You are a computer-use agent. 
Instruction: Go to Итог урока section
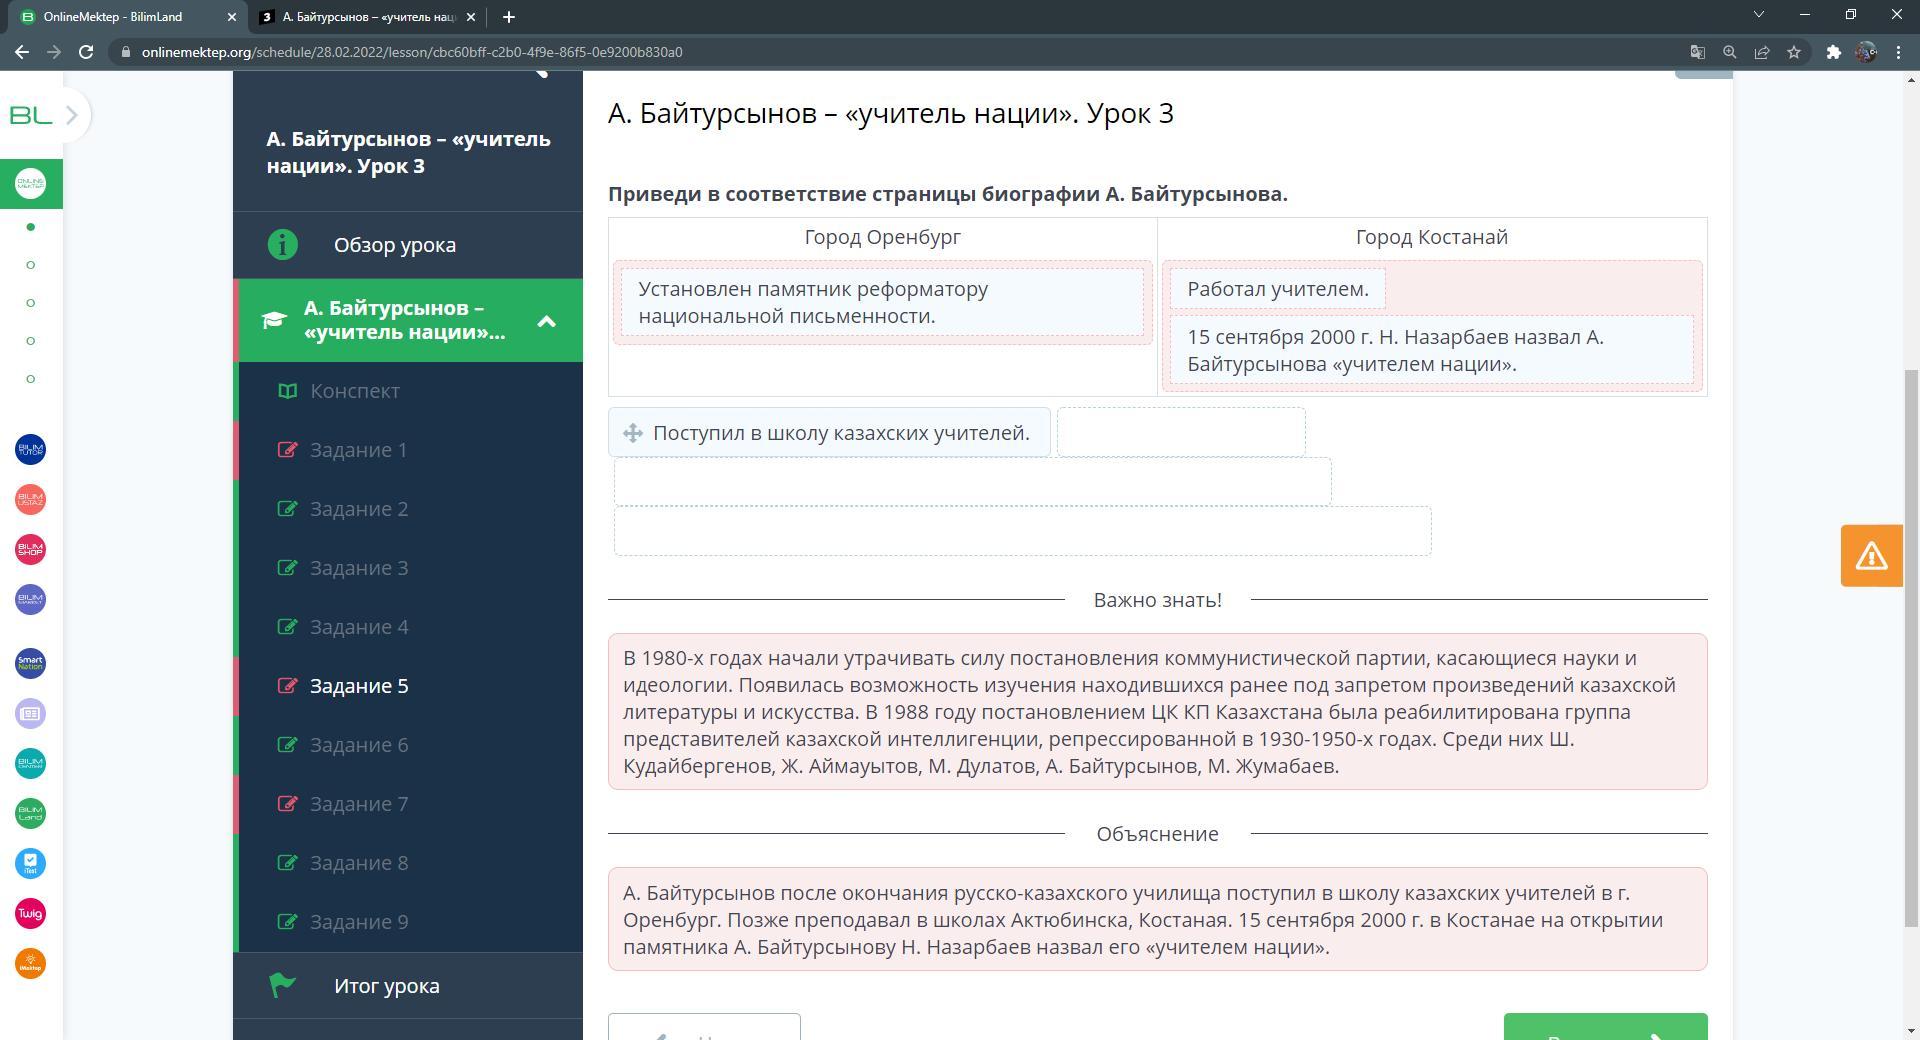(x=386, y=986)
